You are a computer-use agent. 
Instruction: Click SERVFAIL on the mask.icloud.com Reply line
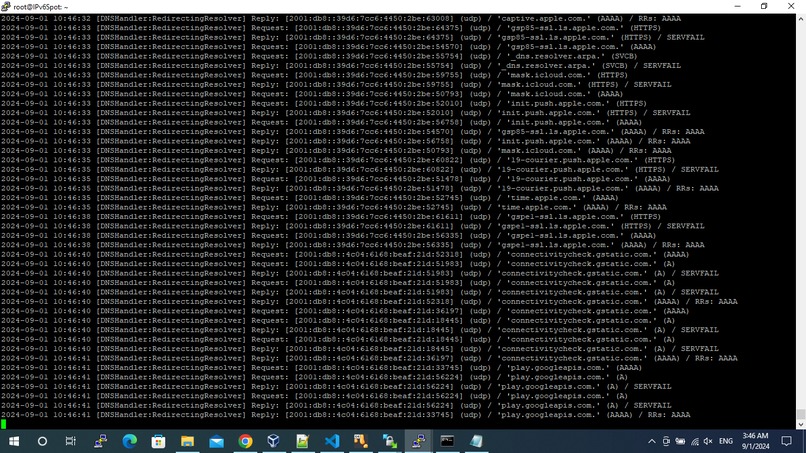point(652,84)
